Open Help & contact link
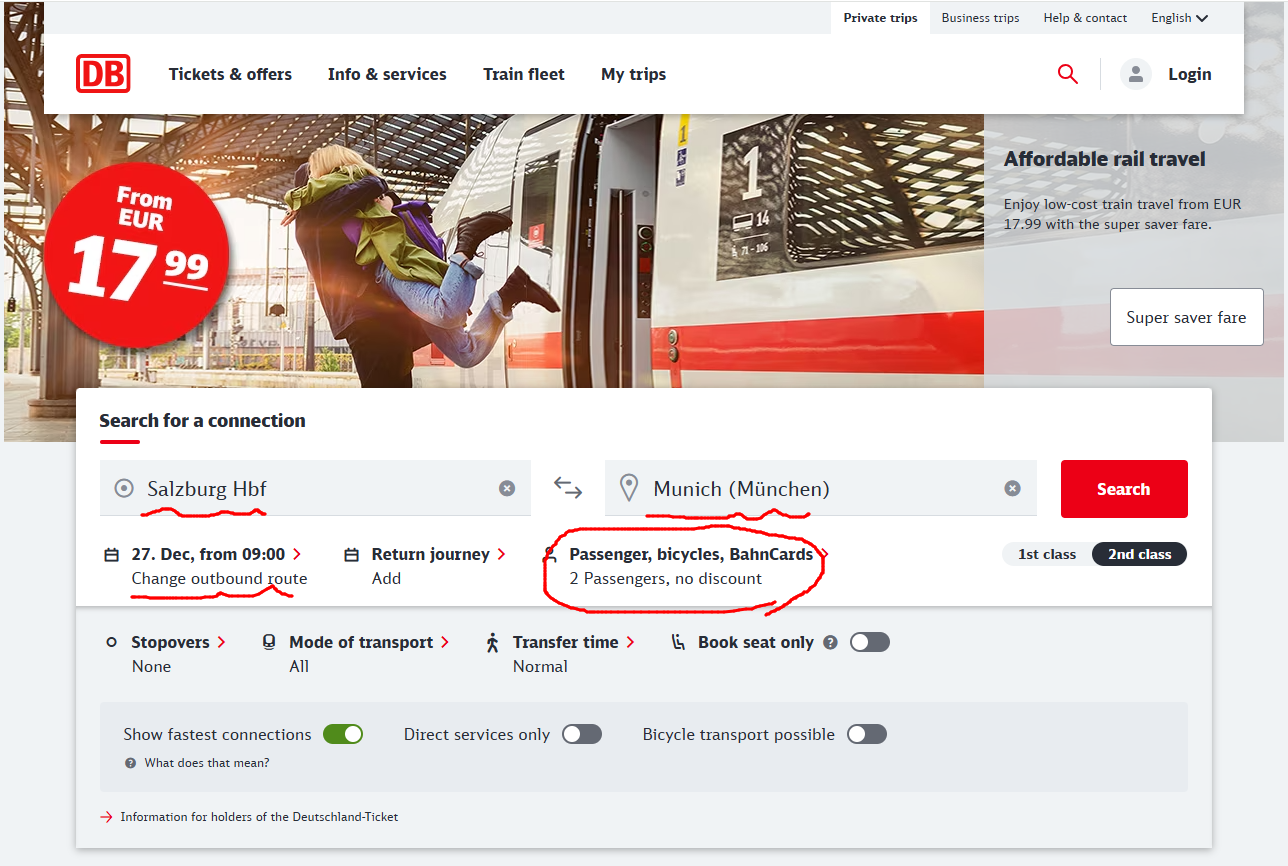The height and width of the screenshot is (866, 1288). (x=1085, y=18)
